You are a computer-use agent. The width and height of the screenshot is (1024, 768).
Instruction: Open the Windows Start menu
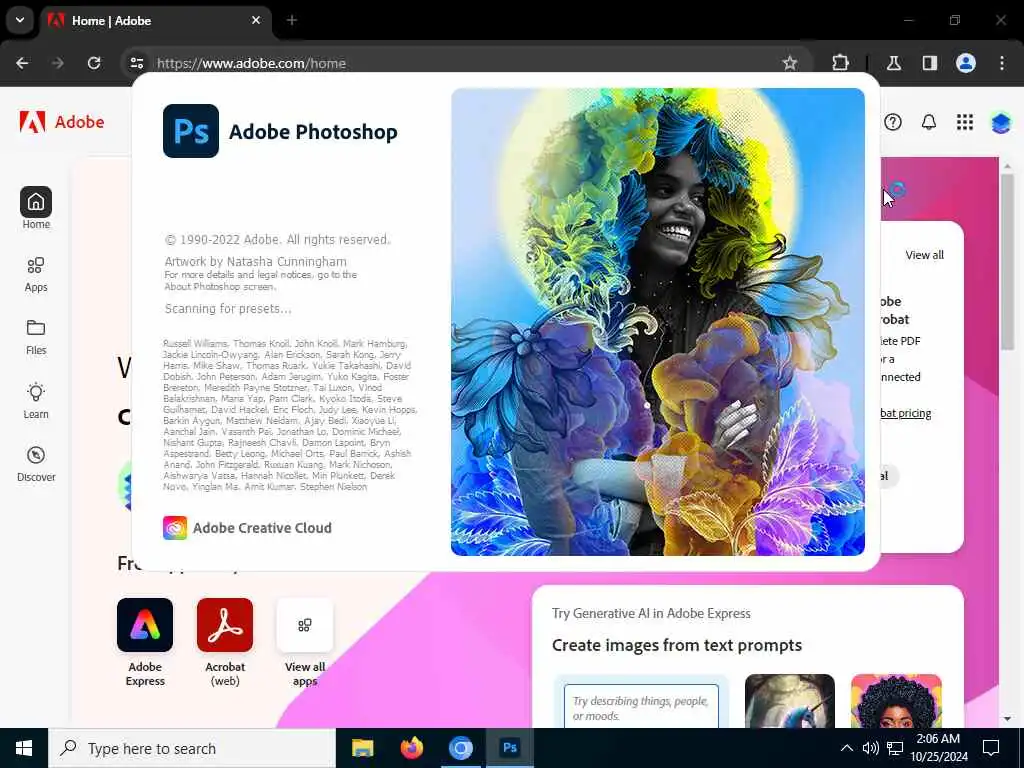[24, 748]
